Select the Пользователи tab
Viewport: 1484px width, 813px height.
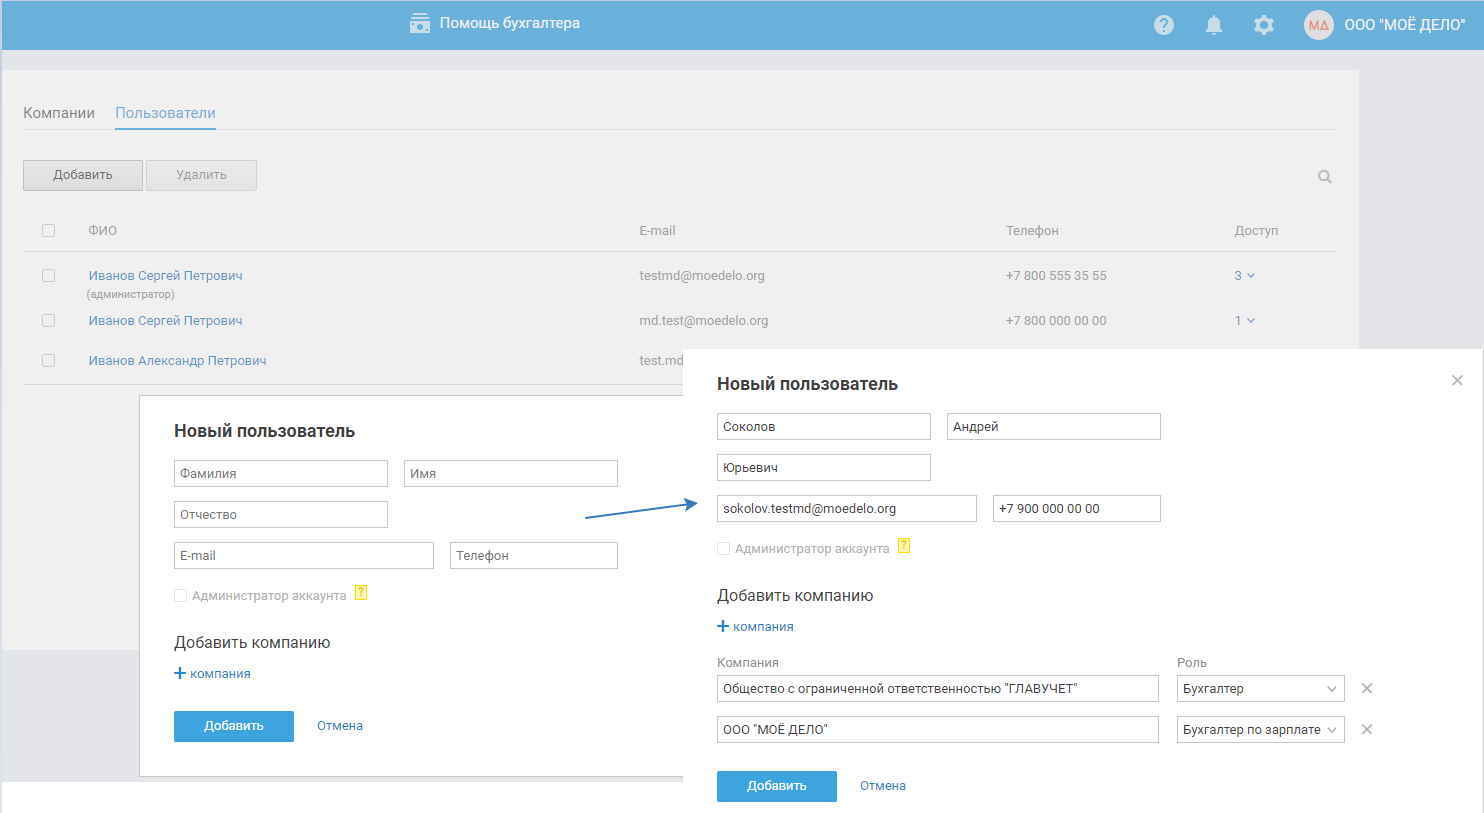[165, 113]
